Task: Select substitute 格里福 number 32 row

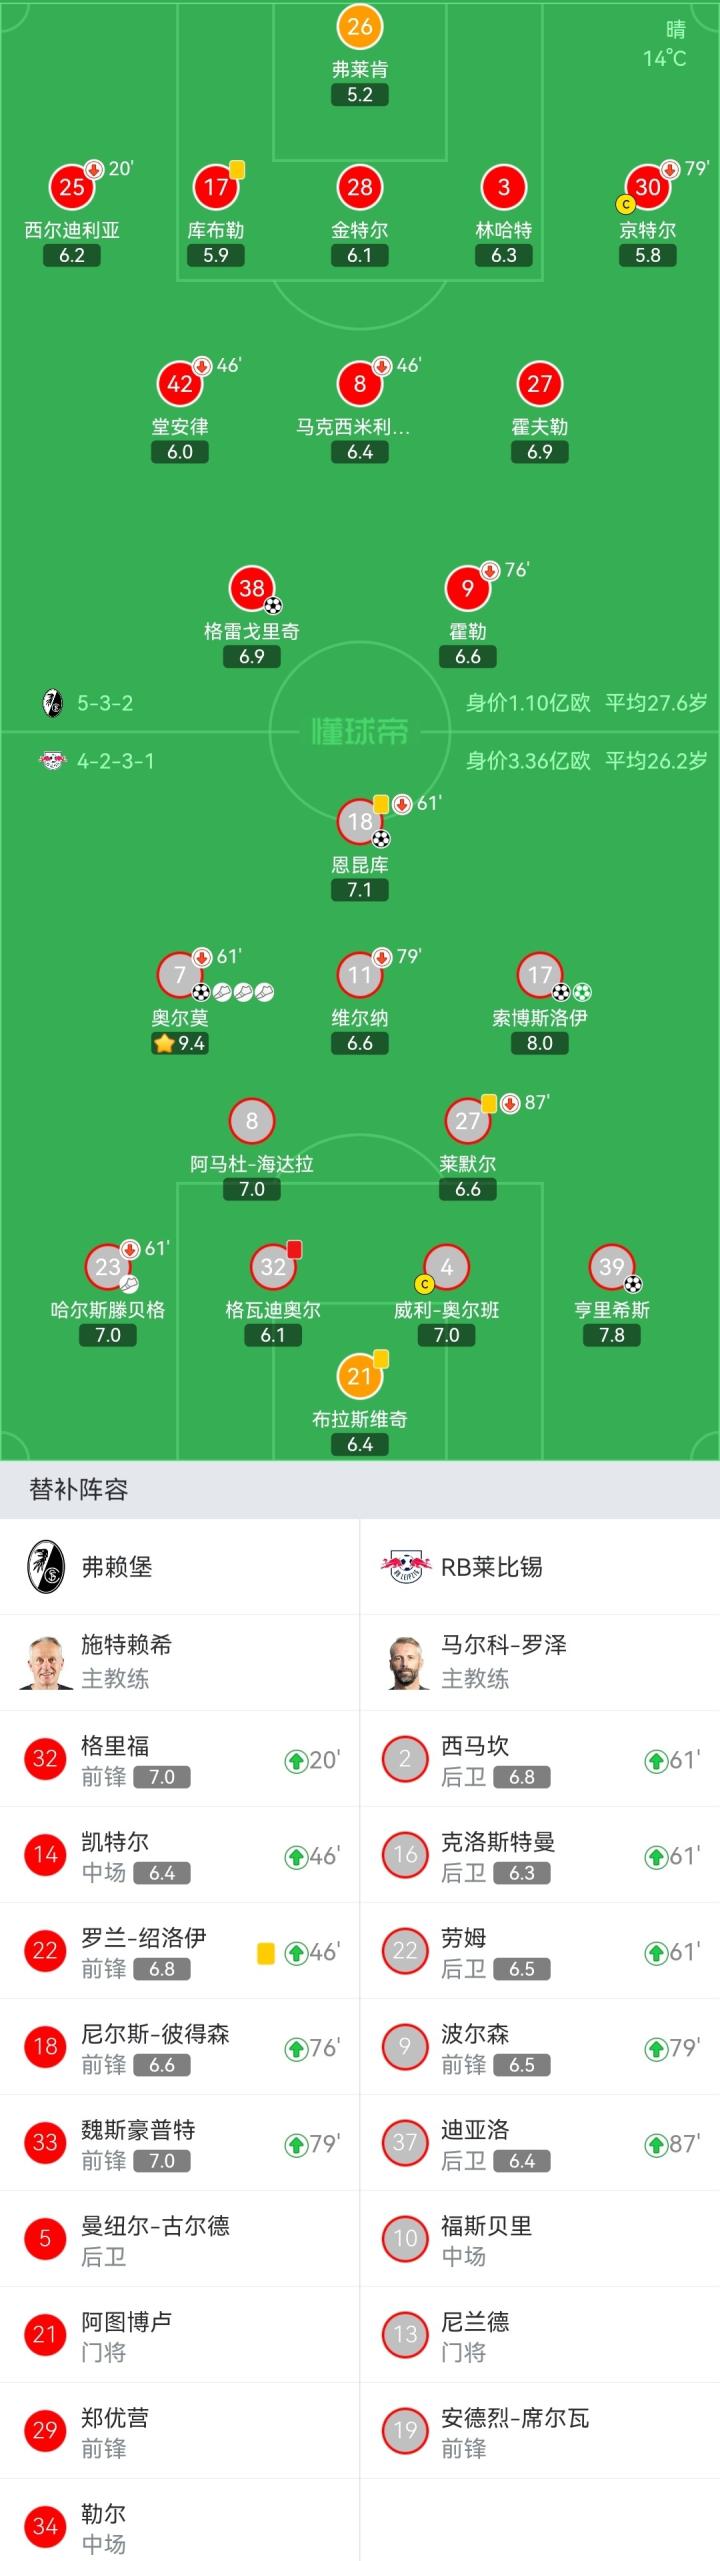Action: pyautogui.click(x=180, y=1760)
